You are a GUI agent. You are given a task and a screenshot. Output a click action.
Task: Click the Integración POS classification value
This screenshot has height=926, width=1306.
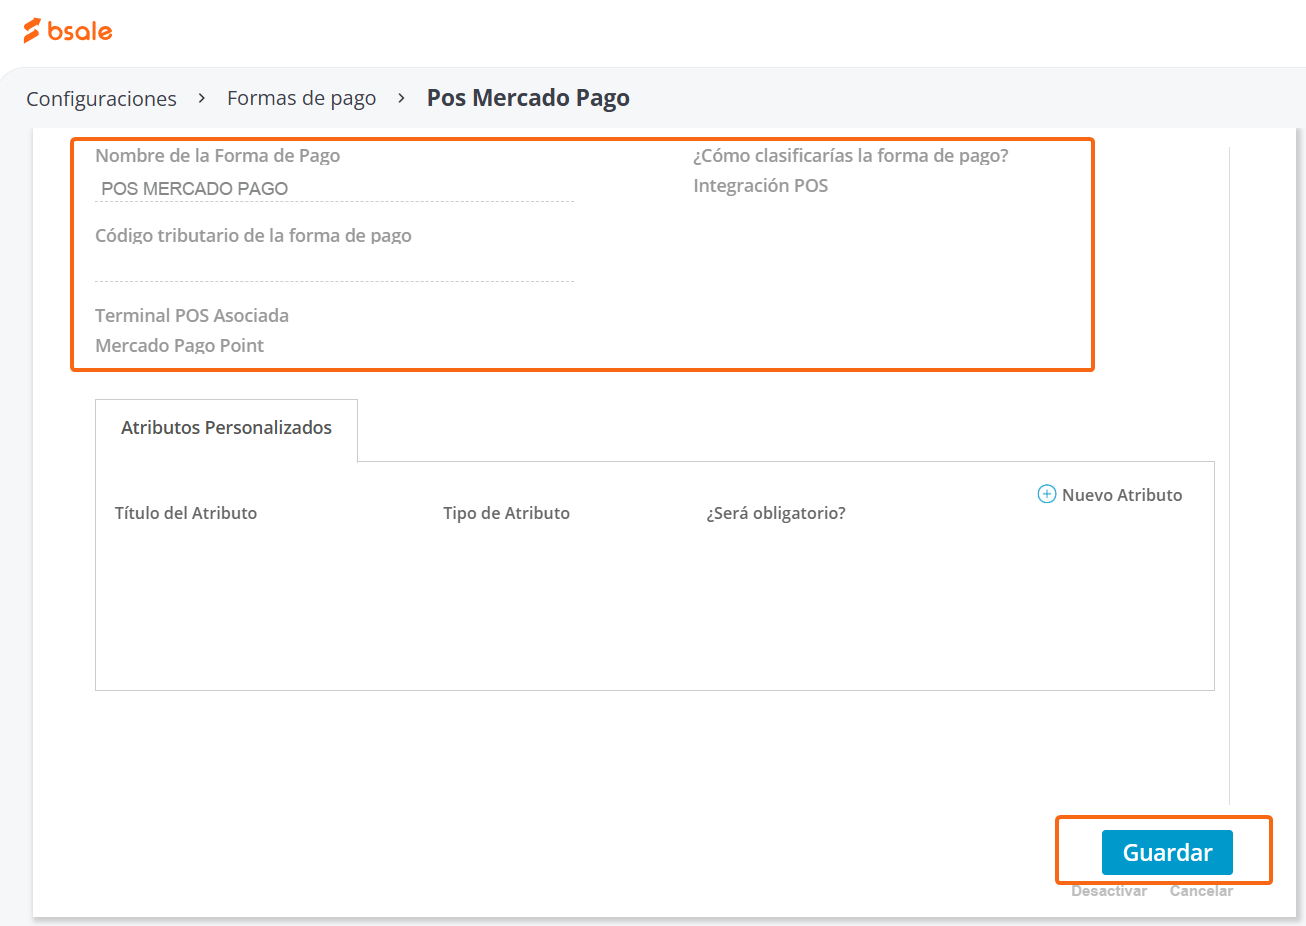[760, 186]
